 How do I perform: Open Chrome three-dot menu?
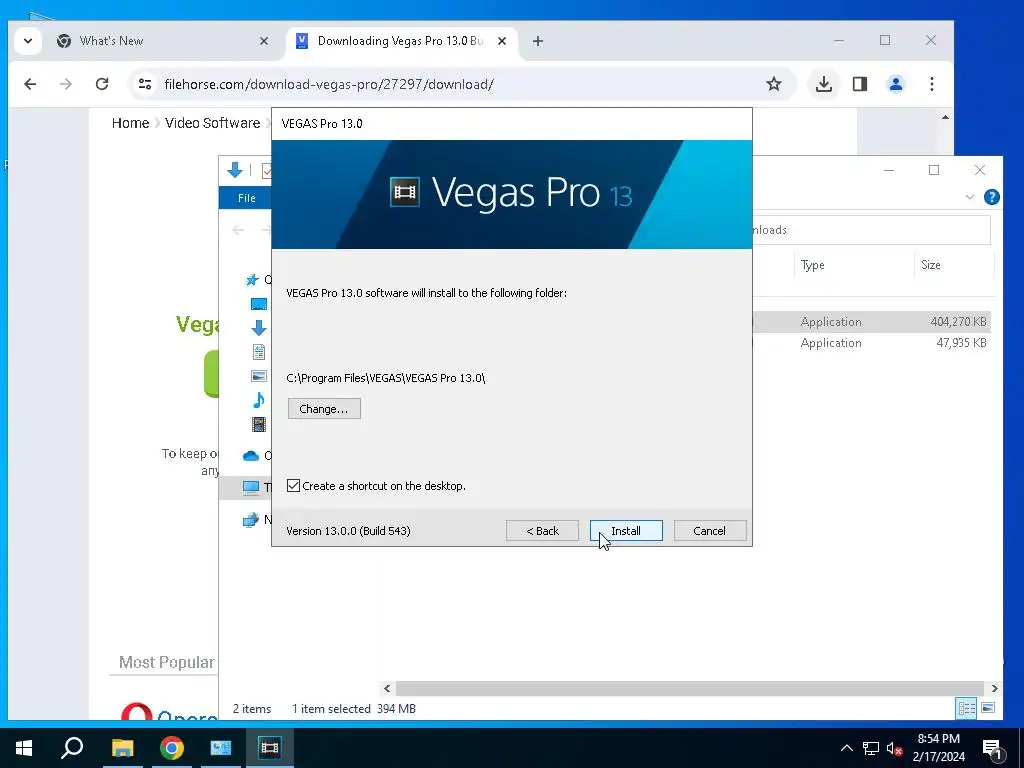932,84
